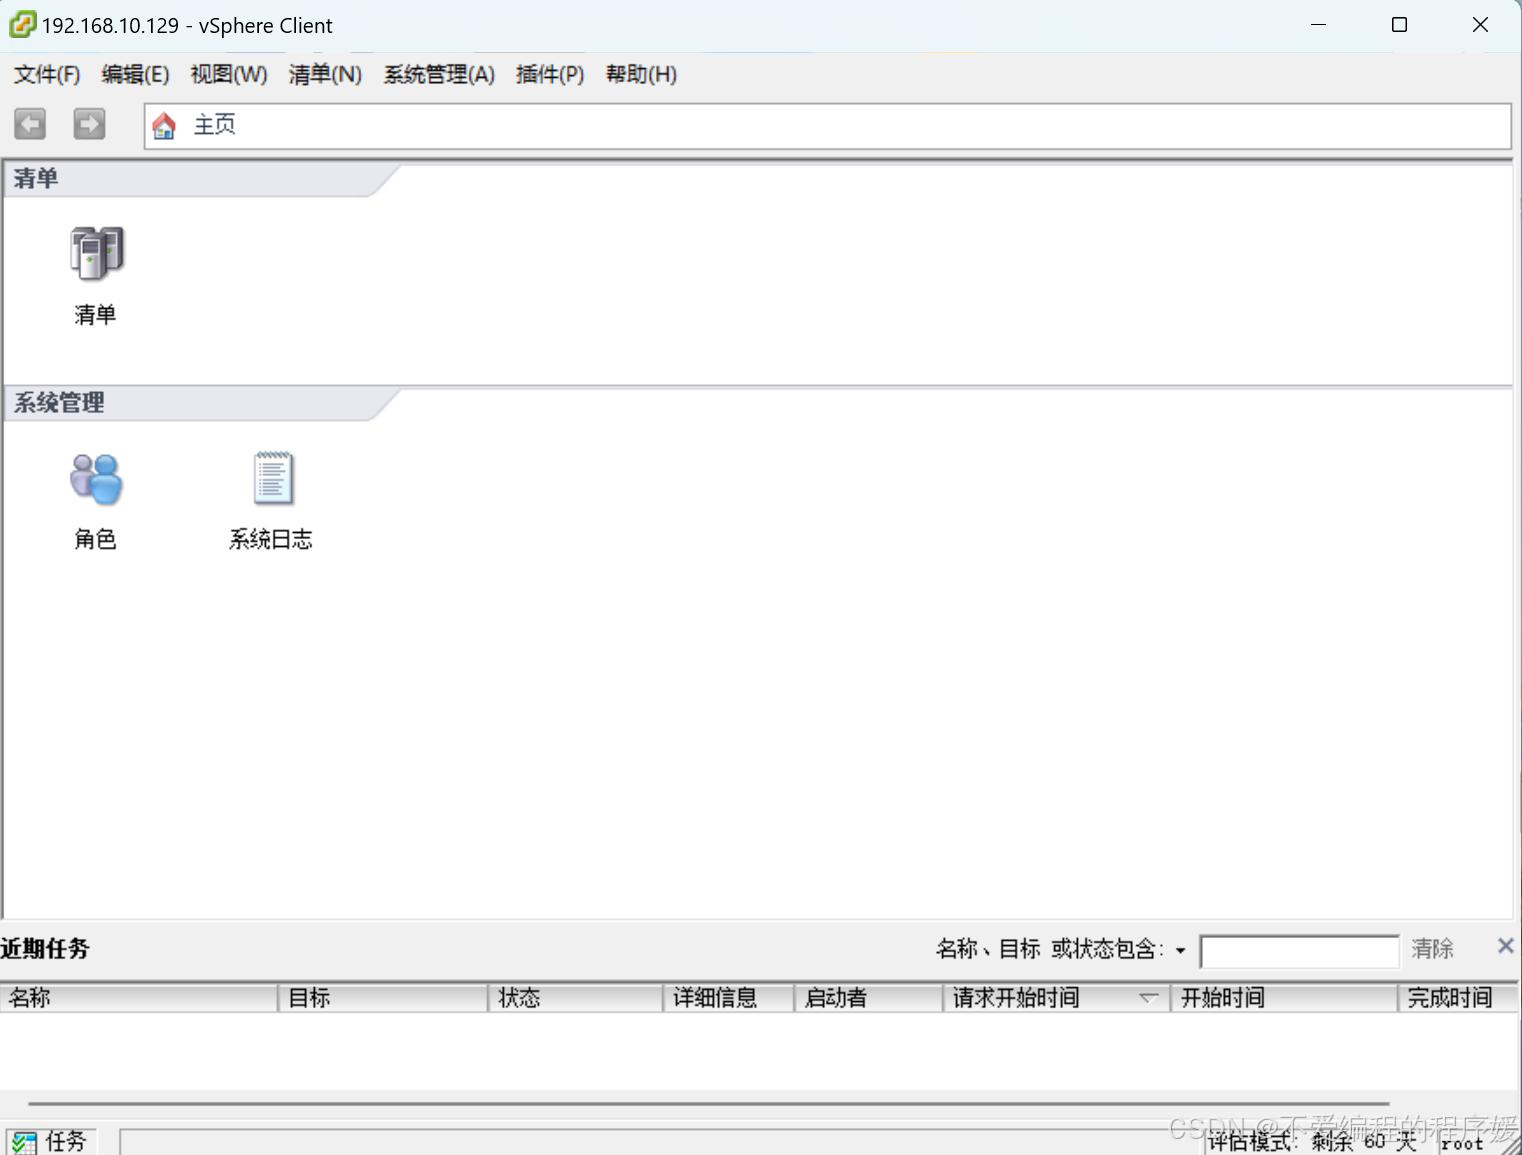Click the 清单 section header
Image resolution: width=1522 pixels, height=1155 pixels.
coord(36,178)
